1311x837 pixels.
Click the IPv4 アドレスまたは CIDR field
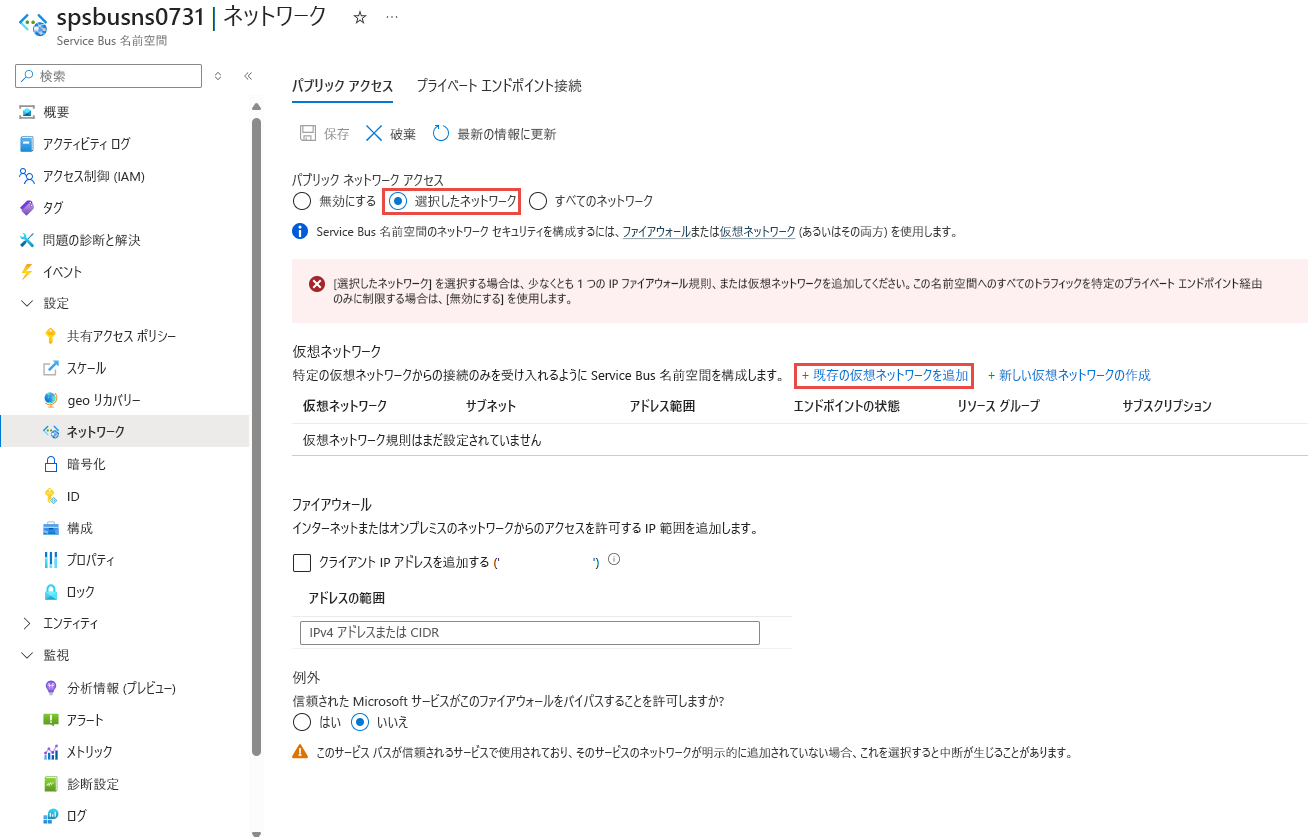click(529, 633)
